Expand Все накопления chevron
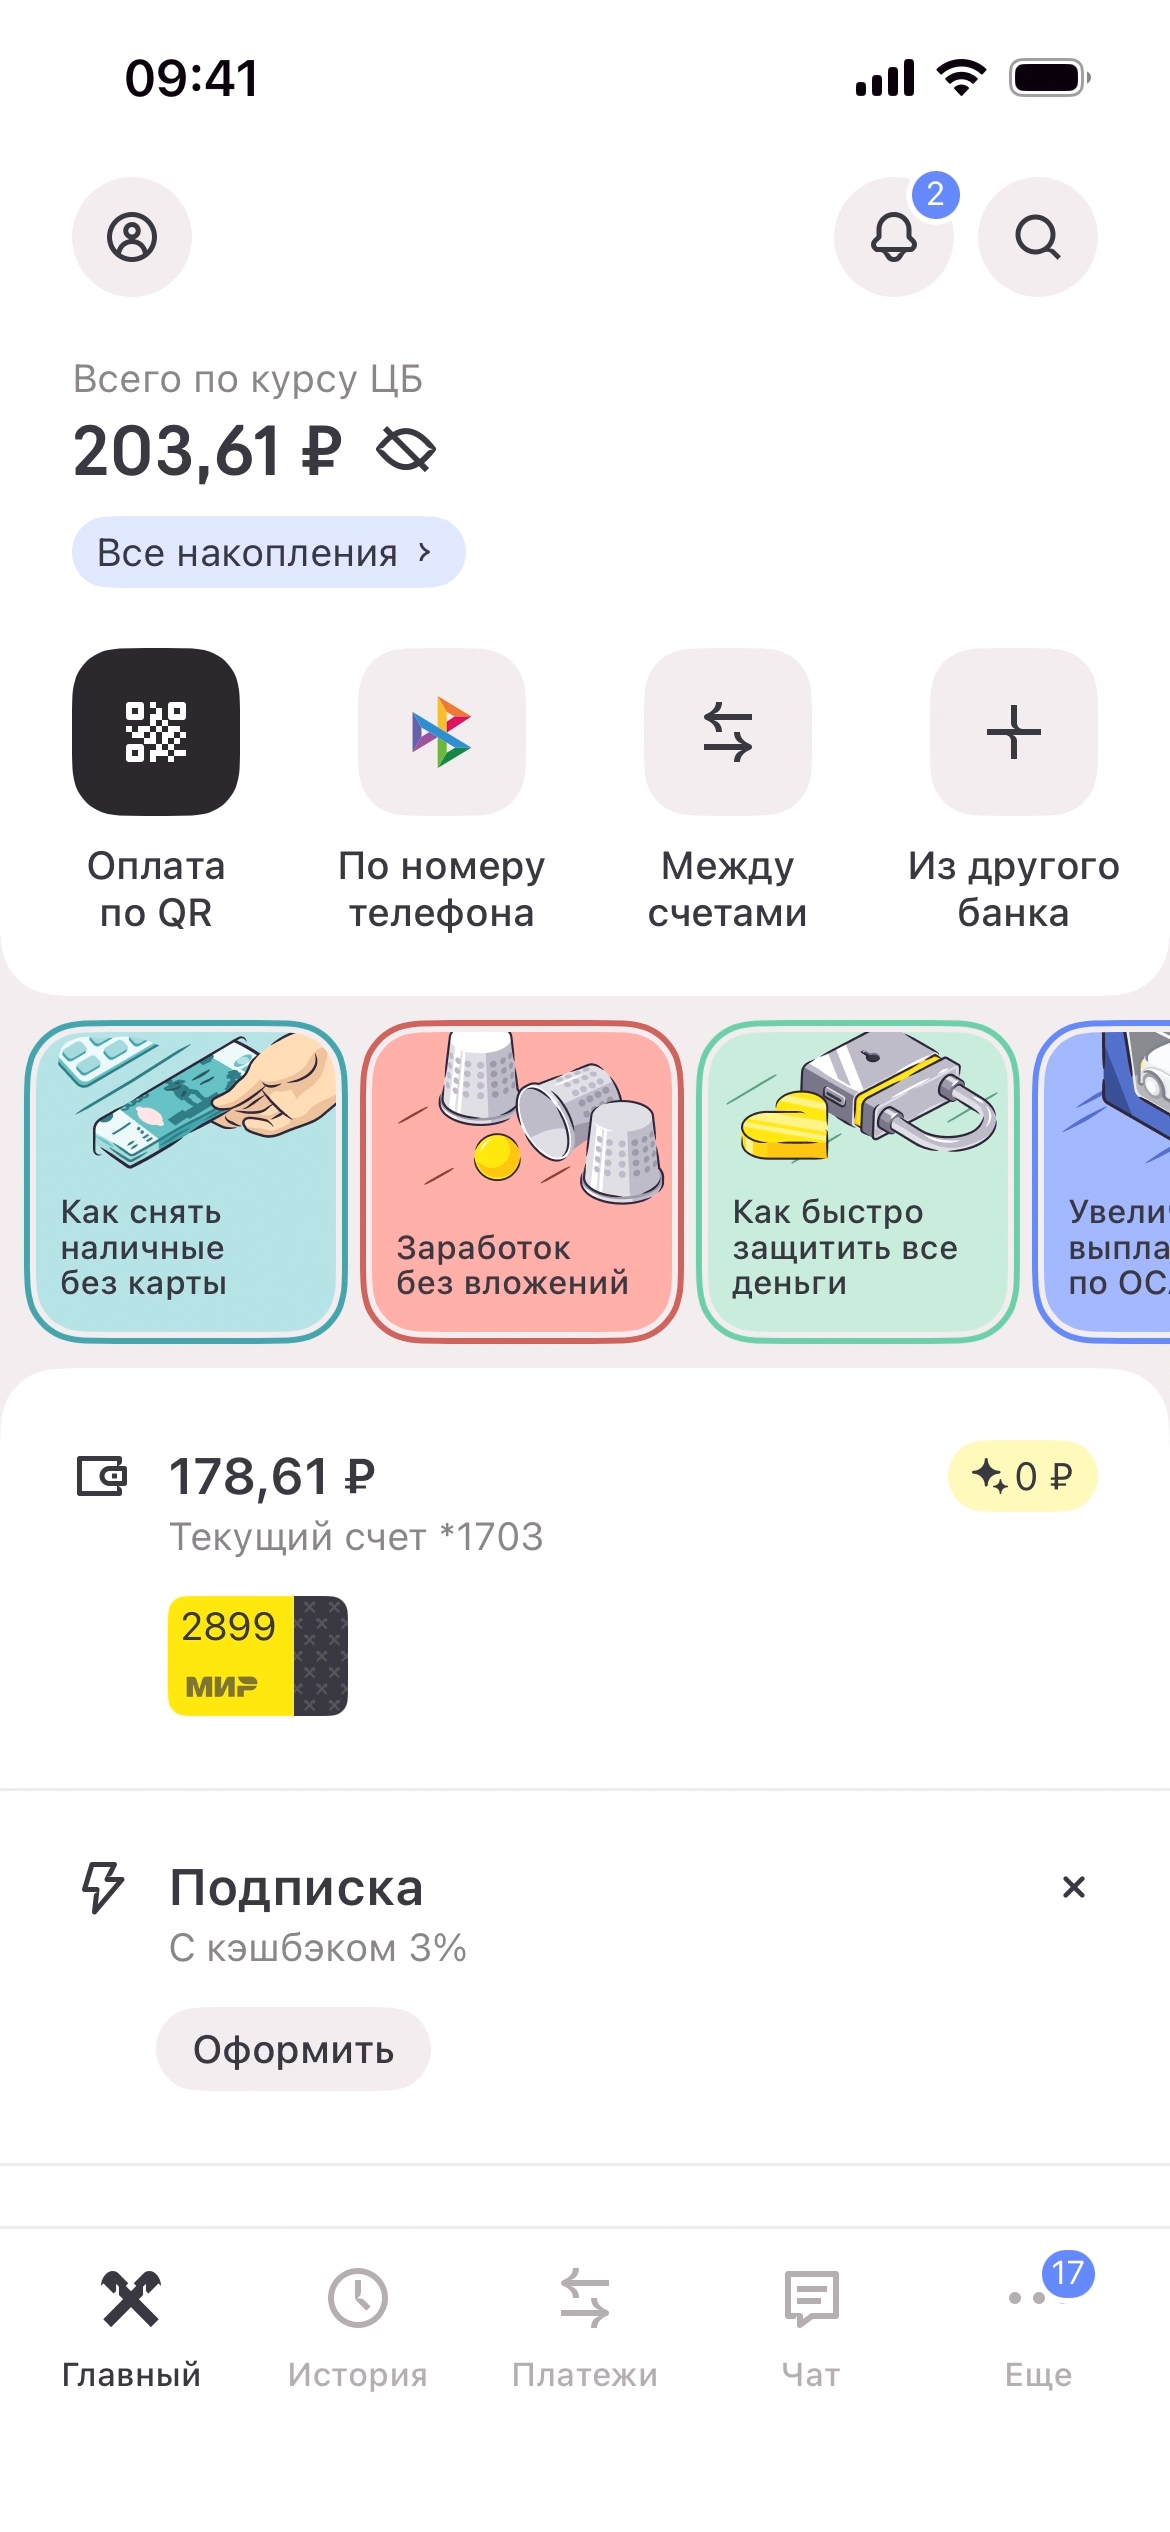Screen dimensions: 1170x2532 pos(425,552)
